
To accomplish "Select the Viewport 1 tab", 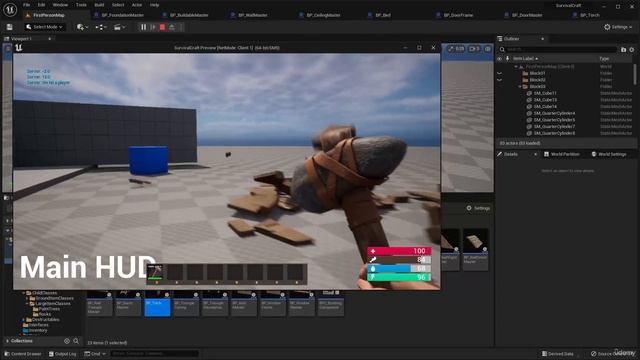I will 21,39.
